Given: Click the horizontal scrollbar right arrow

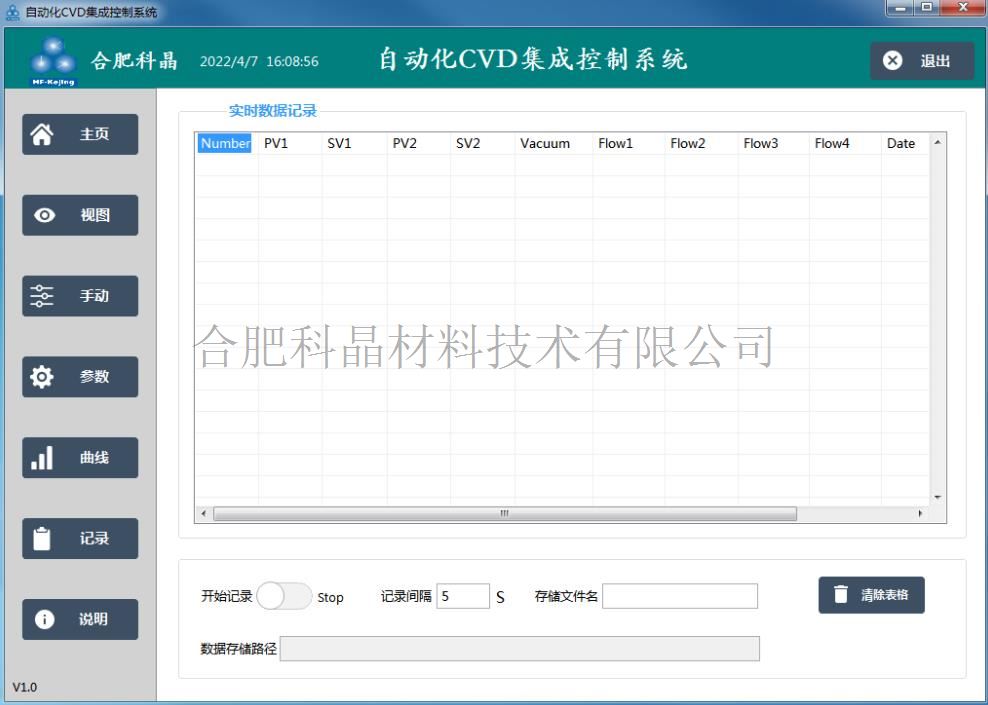Looking at the screenshot, I should (921, 514).
